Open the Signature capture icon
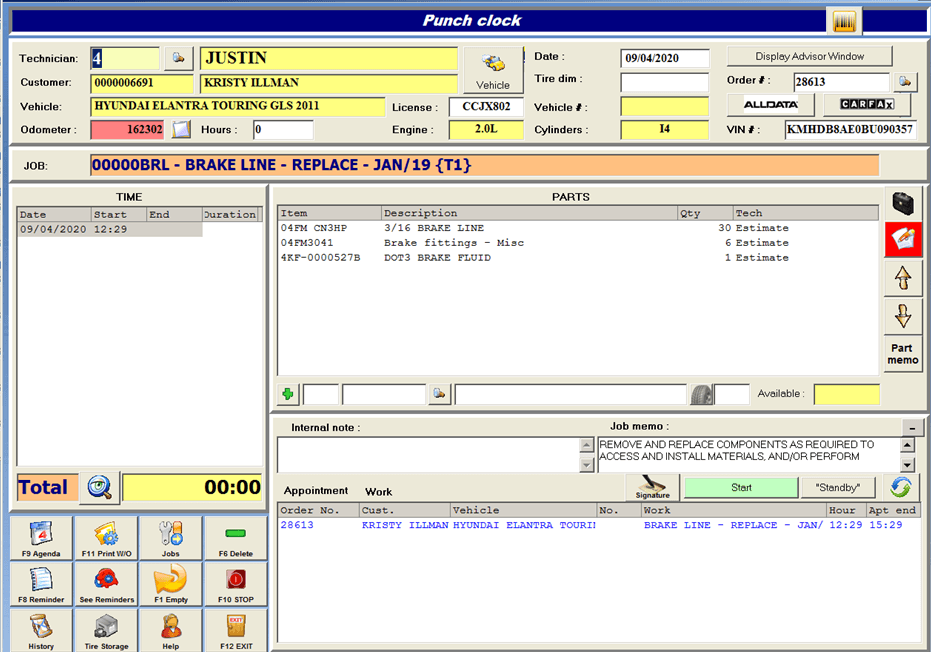Viewport: 931px width, 652px height. (x=652, y=487)
